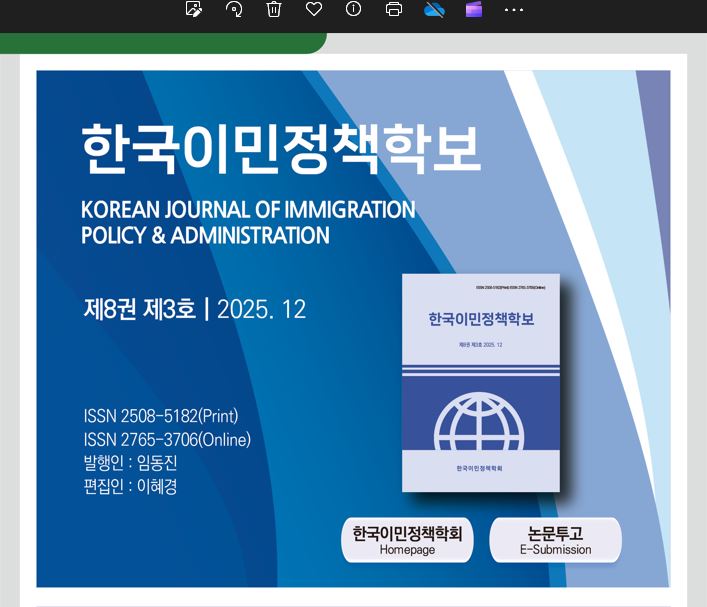Rotate the image with rotate icon
The height and width of the screenshot is (607, 707).
[x=234, y=9]
